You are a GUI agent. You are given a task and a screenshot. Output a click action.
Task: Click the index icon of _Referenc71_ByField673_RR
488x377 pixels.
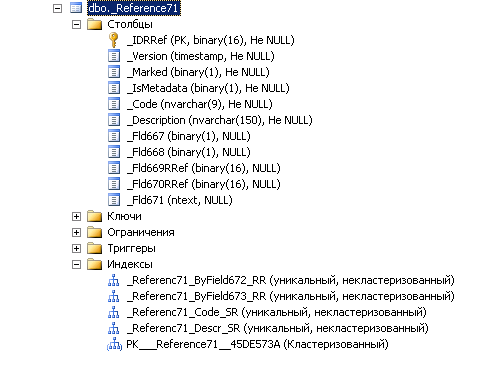114,296
